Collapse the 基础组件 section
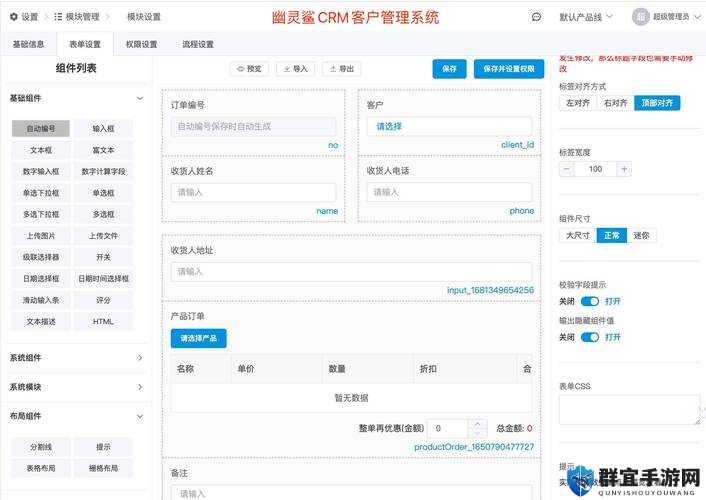Screen dimensions: 706x500 coord(140,98)
